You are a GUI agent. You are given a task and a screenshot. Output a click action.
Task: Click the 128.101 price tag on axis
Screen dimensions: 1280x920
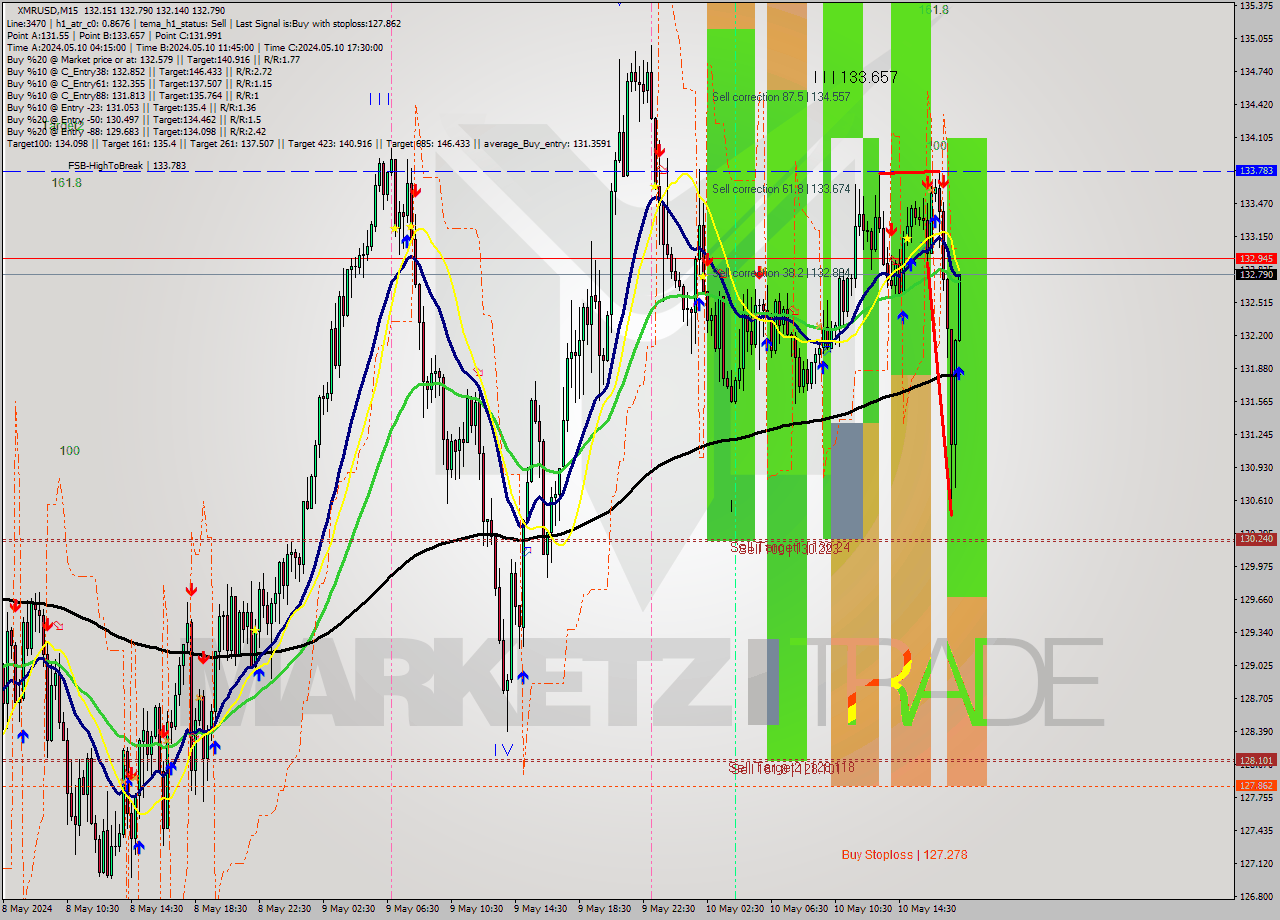point(1256,760)
